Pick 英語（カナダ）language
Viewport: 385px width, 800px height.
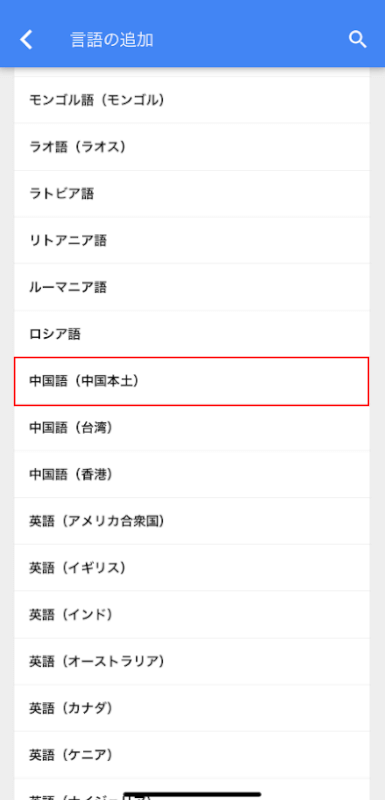[192, 708]
